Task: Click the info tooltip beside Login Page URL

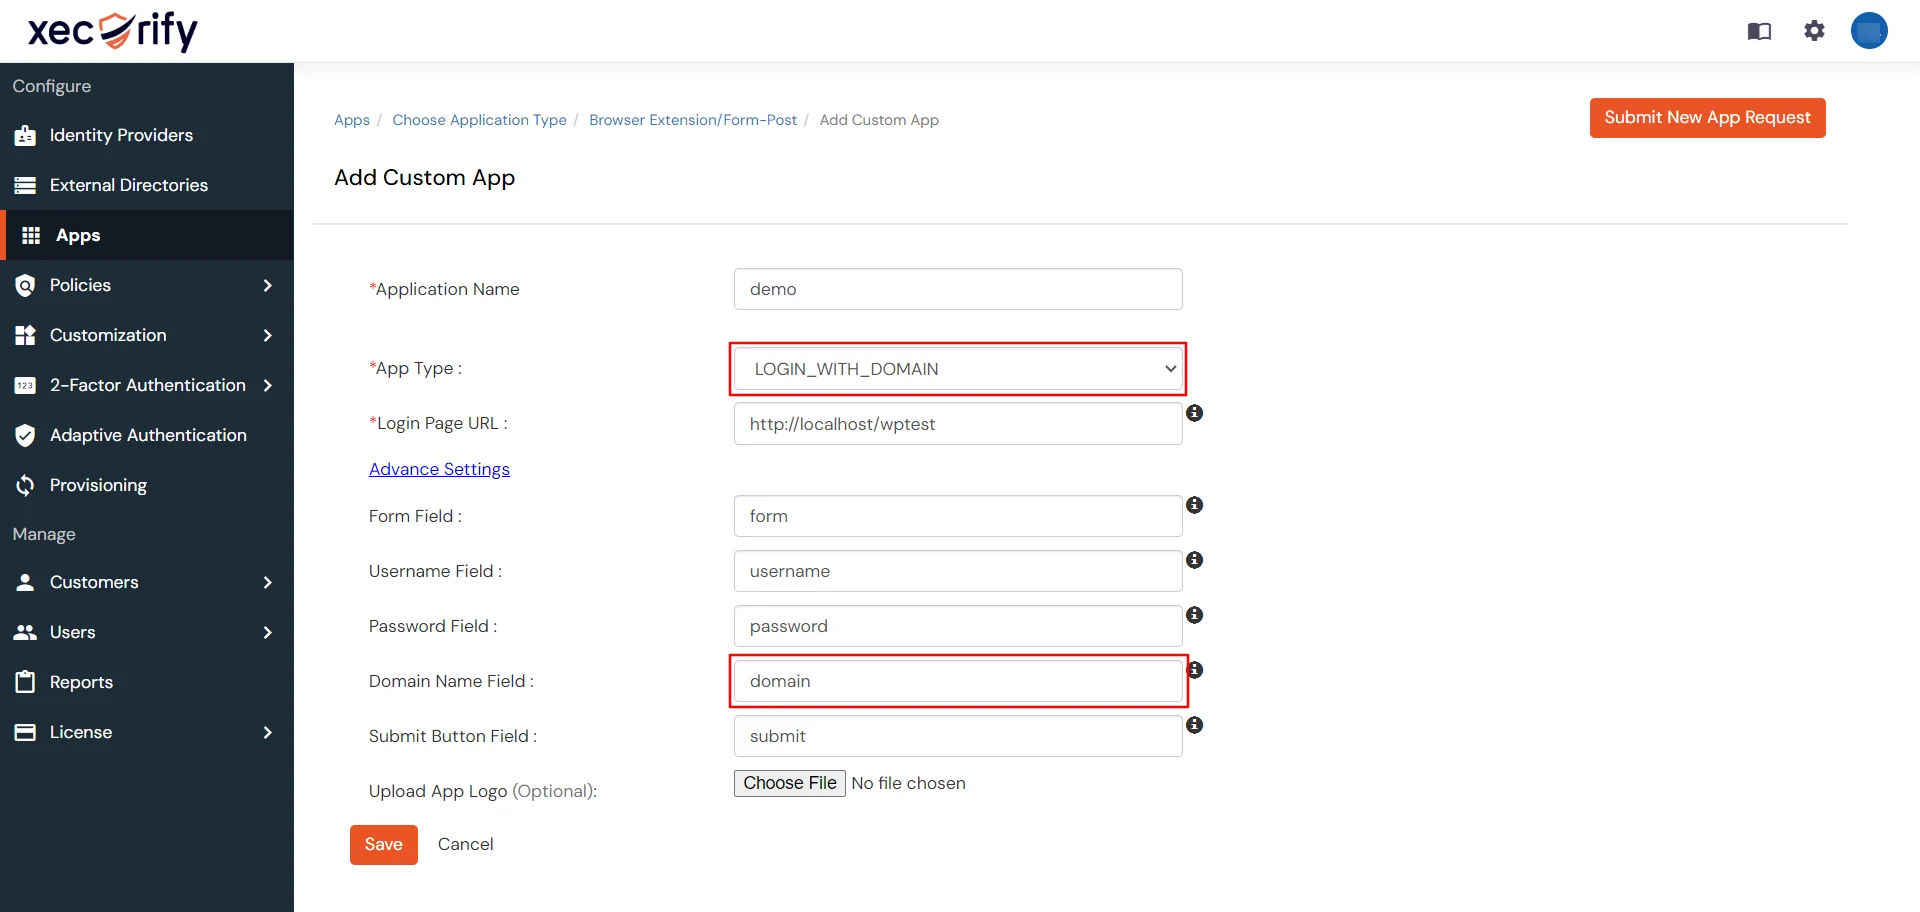Action: tap(1195, 412)
